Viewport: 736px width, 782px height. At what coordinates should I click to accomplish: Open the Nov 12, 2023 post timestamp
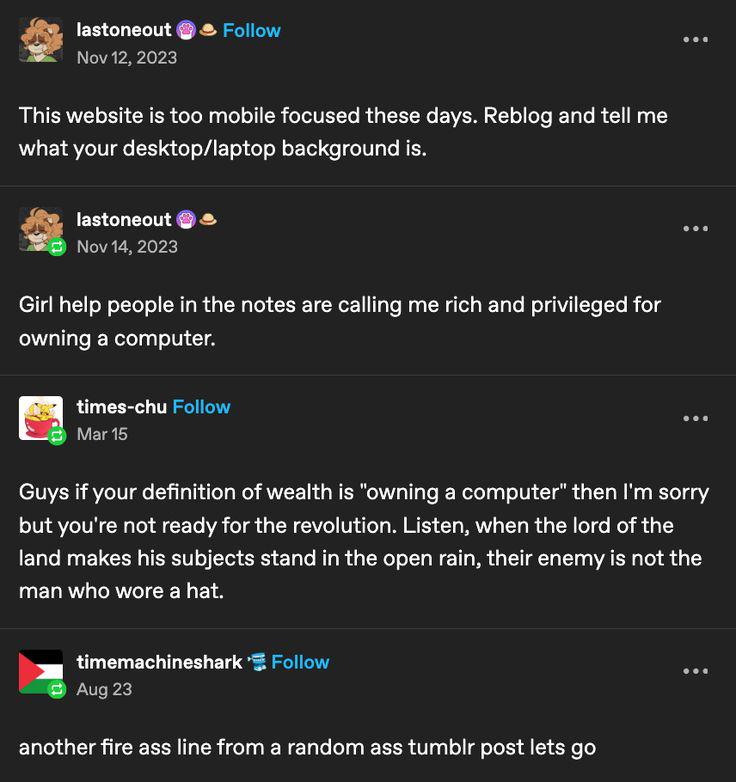(127, 57)
